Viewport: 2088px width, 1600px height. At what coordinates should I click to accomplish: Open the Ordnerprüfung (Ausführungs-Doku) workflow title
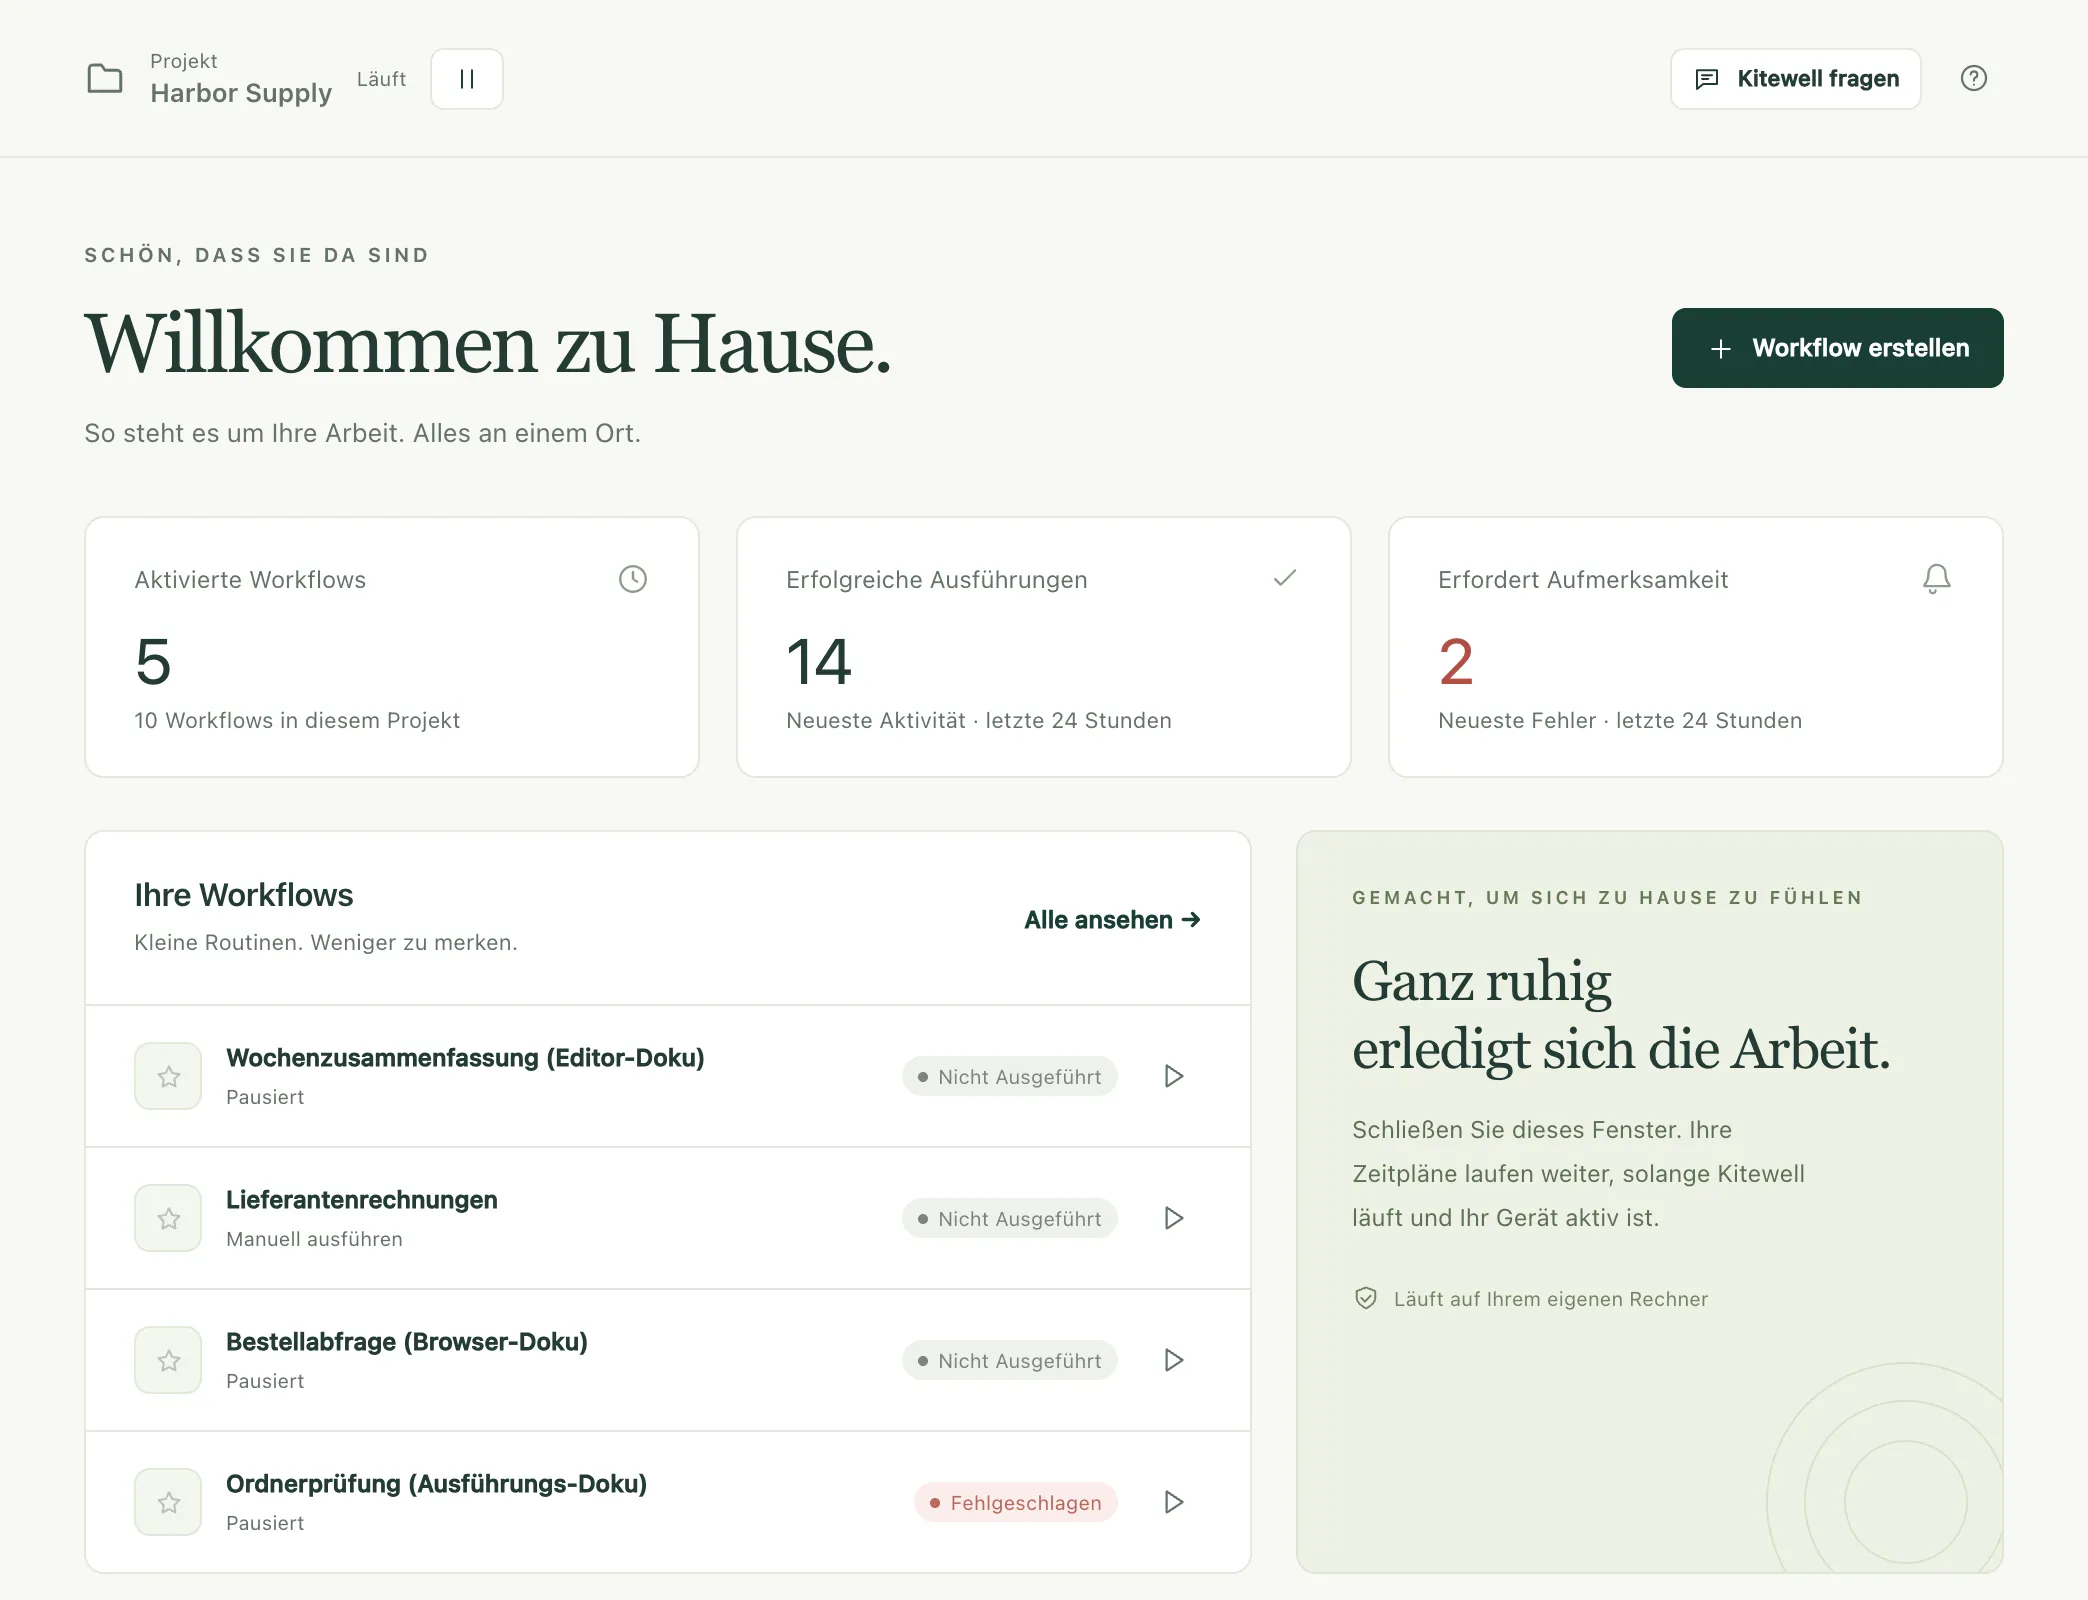click(436, 1484)
